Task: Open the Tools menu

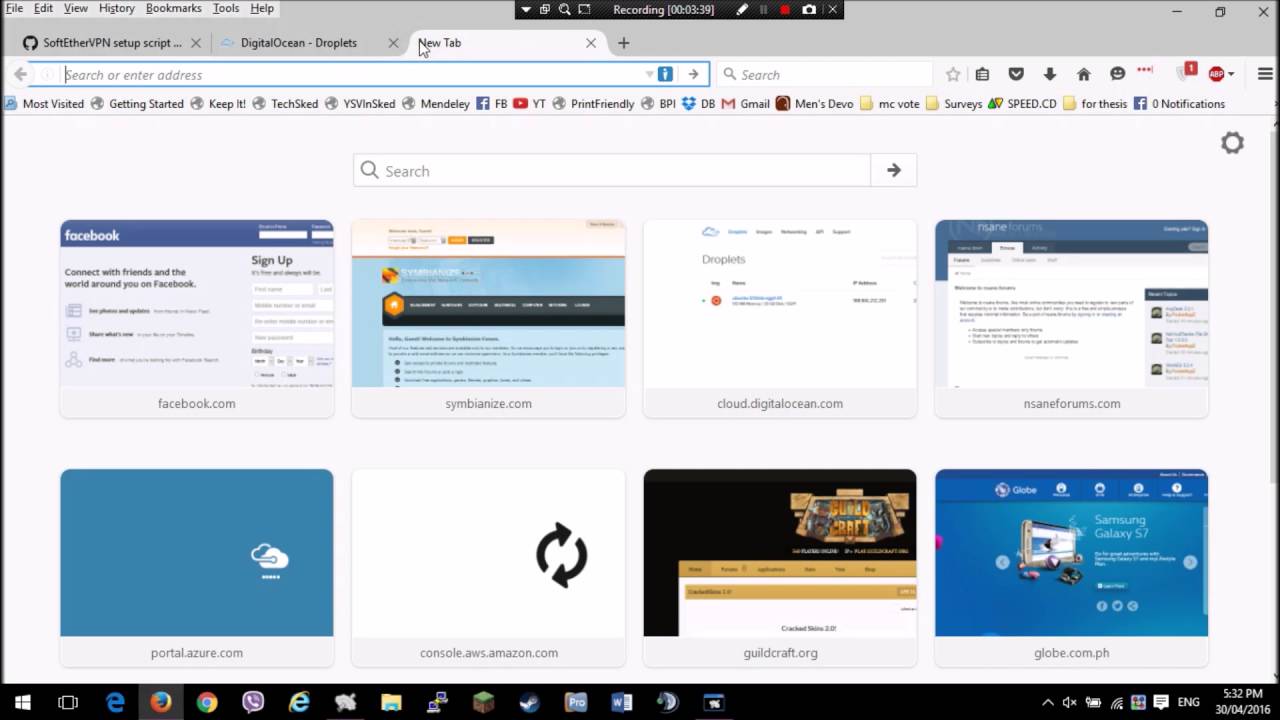Action: point(226,8)
